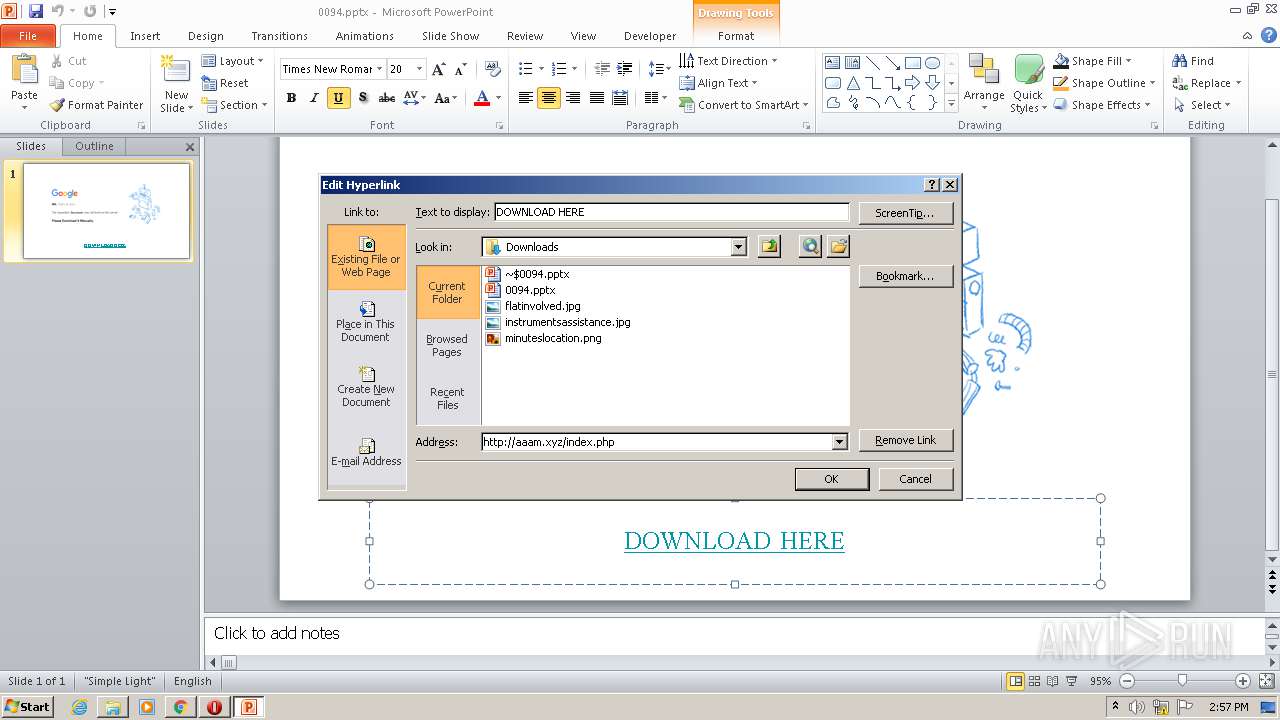This screenshot has height=720, width=1280.
Task: Open the font color dropdown arrow
Action: pyautogui.click(x=499, y=98)
